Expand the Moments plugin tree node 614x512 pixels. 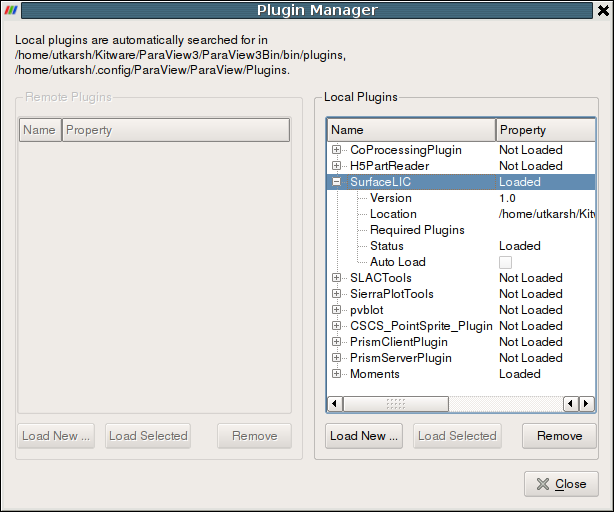(x=336, y=374)
